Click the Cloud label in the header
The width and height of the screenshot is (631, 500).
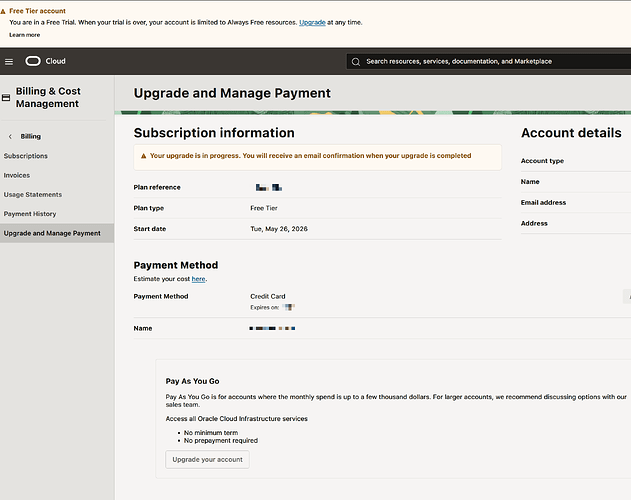click(x=56, y=61)
